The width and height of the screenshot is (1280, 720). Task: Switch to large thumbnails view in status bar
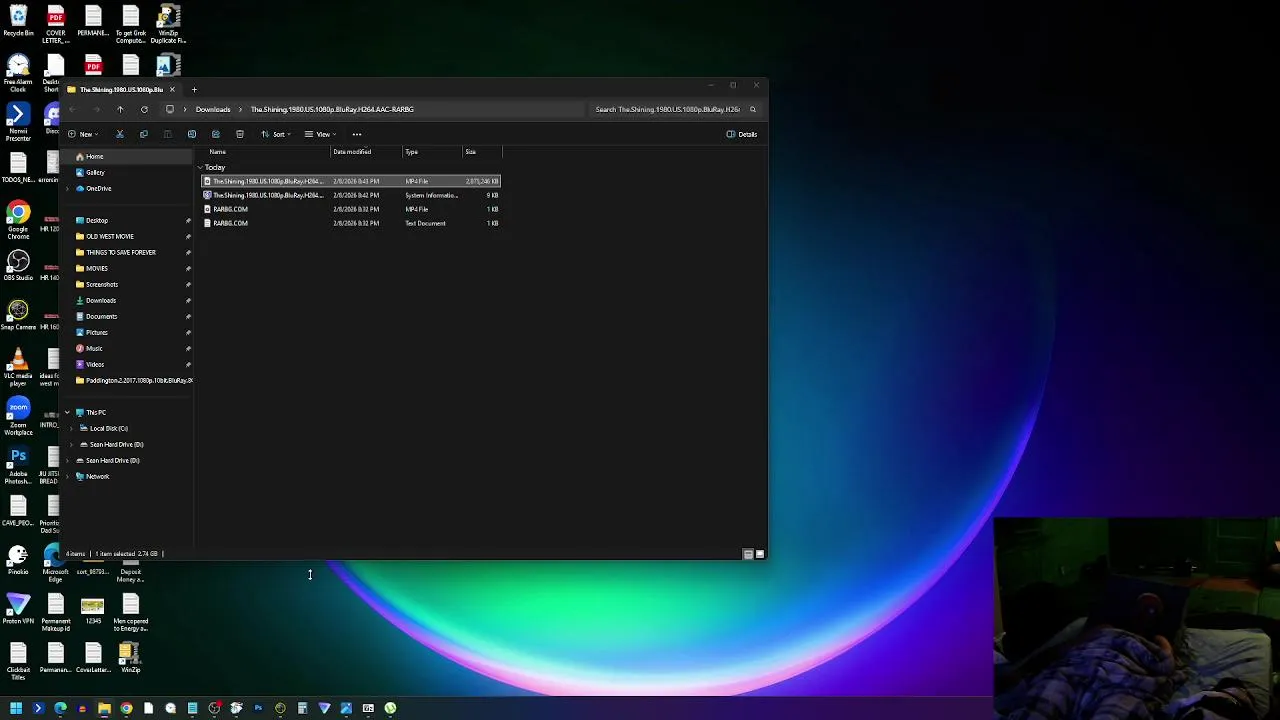pos(760,554)
